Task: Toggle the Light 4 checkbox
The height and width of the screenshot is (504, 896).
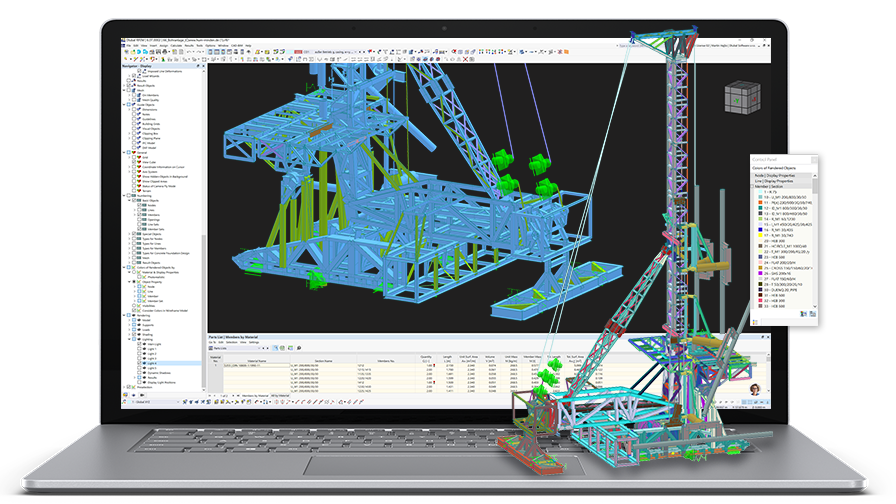Action: click(139, 363)
